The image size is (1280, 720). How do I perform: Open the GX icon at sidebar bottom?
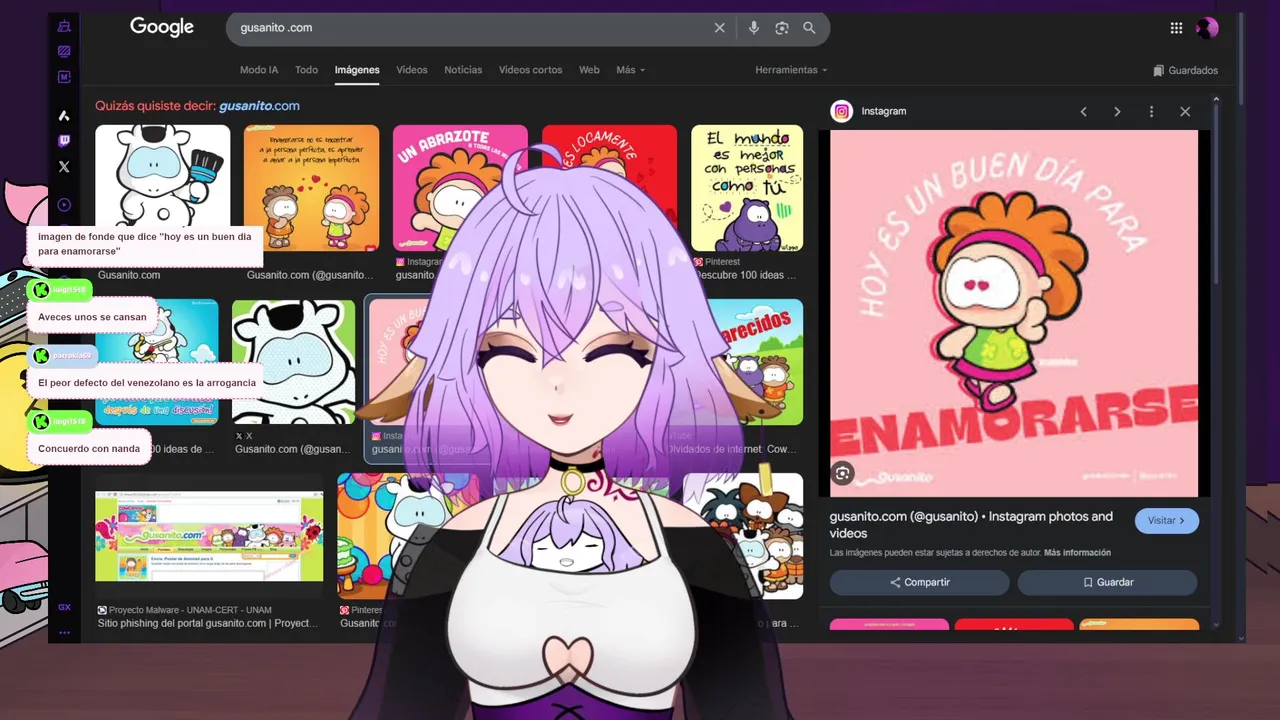(64, 607)
